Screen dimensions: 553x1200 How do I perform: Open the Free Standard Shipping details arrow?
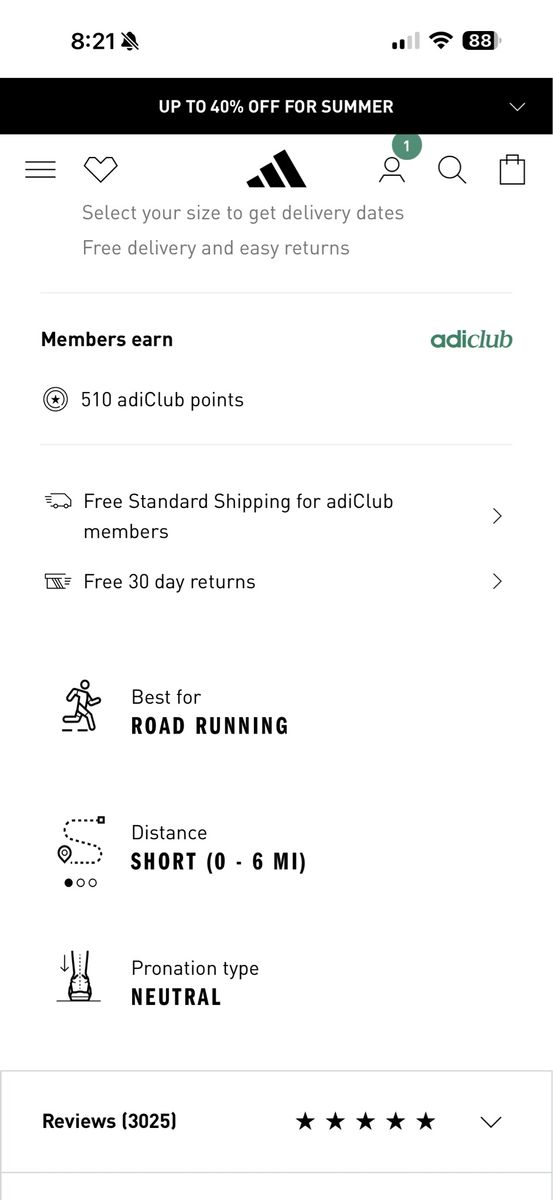pos(497,516)
